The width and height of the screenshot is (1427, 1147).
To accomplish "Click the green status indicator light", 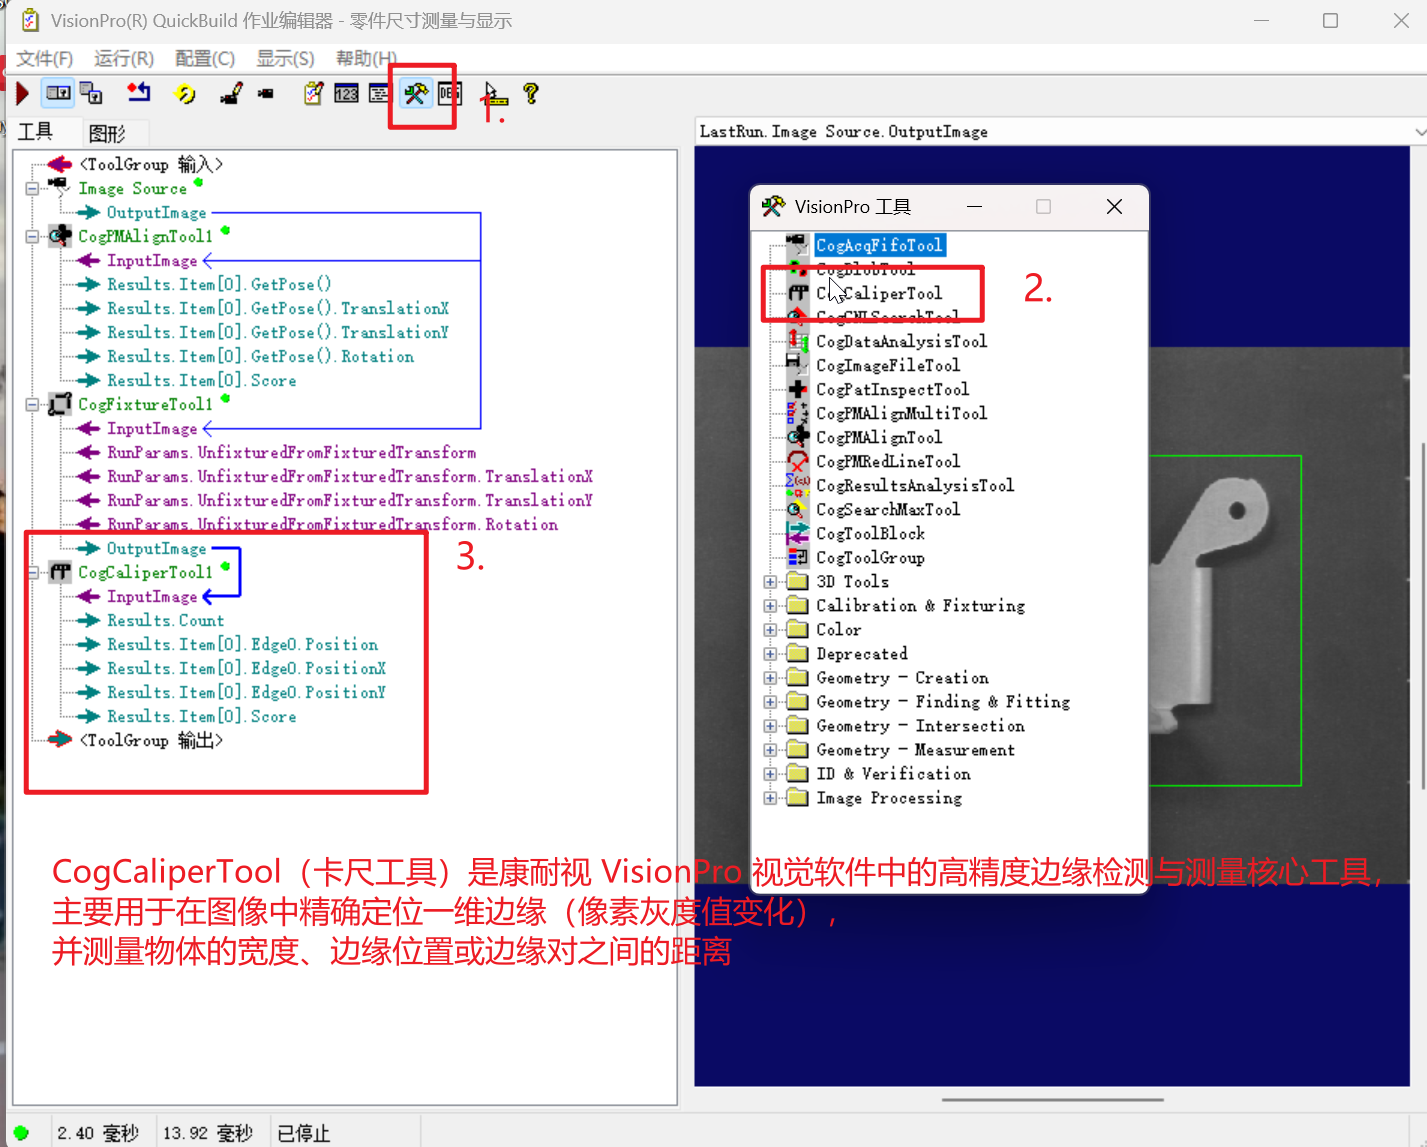I will click(x=21, y=1133).
